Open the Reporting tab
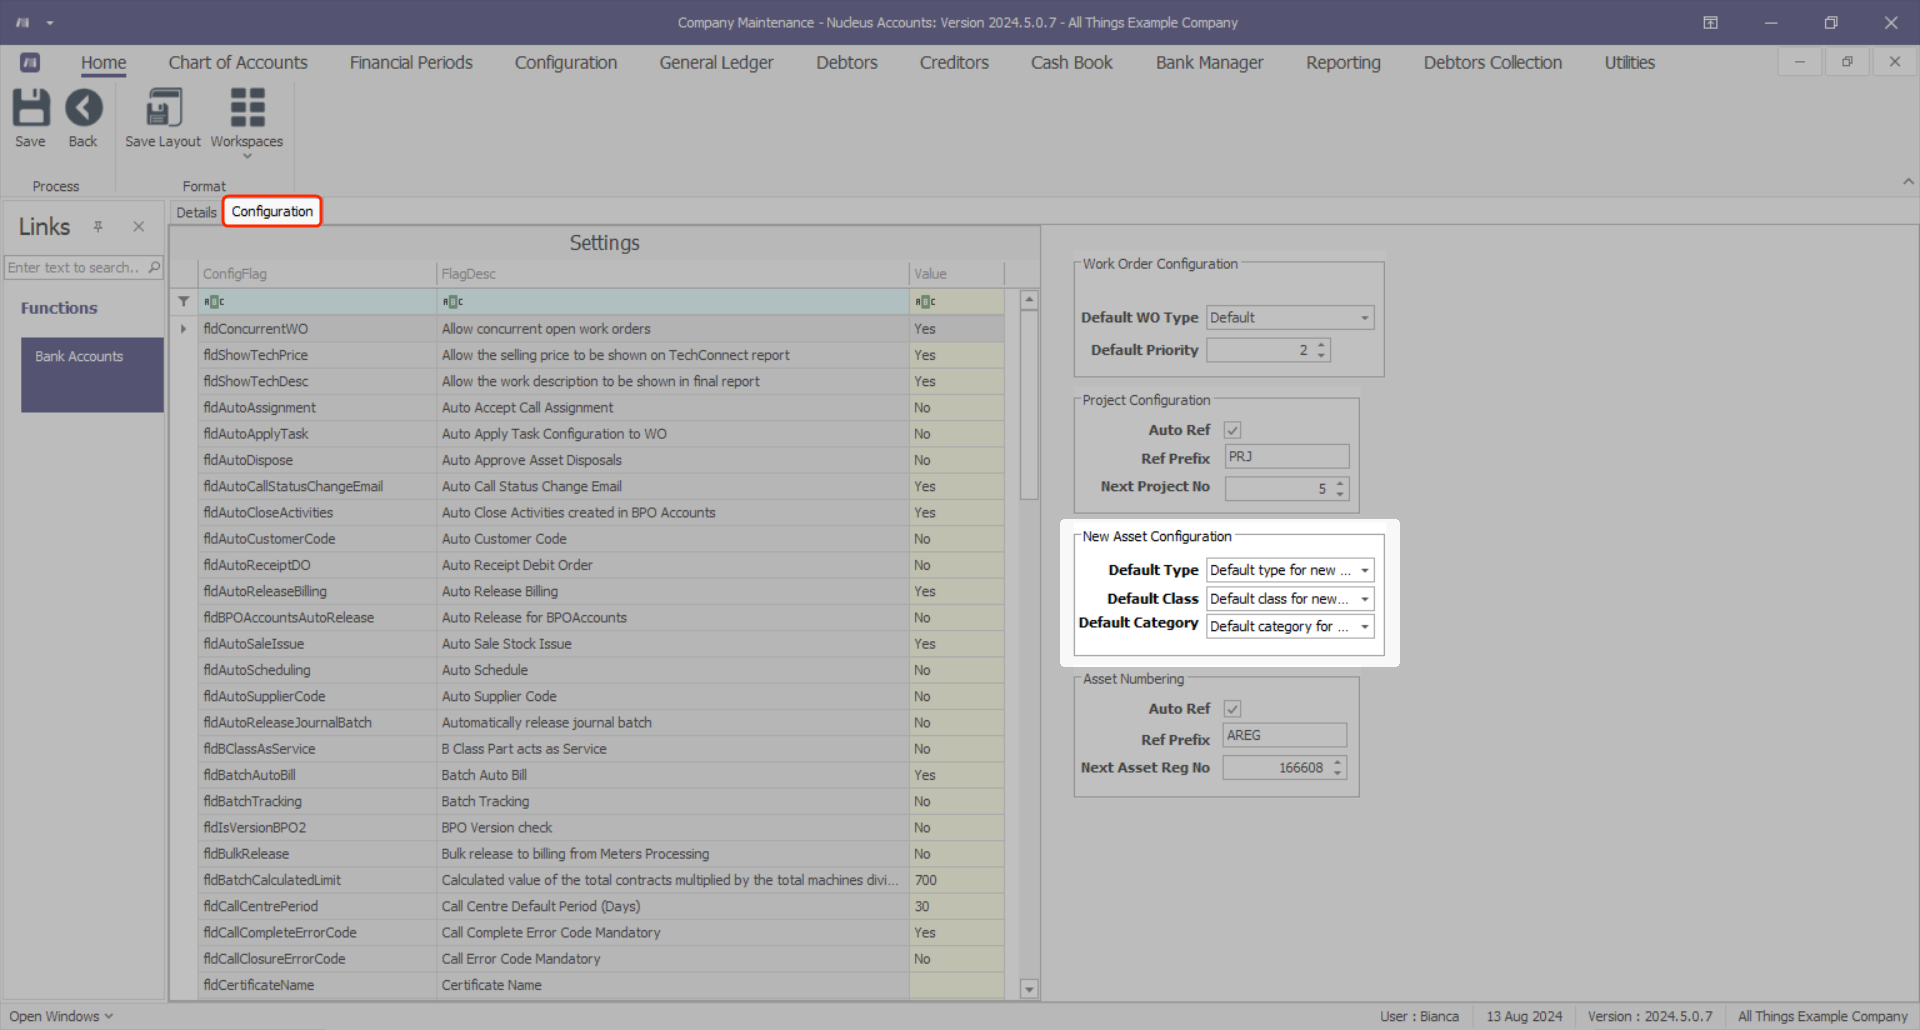This screenshot has height=1030, width=1920. point(1343,62)
